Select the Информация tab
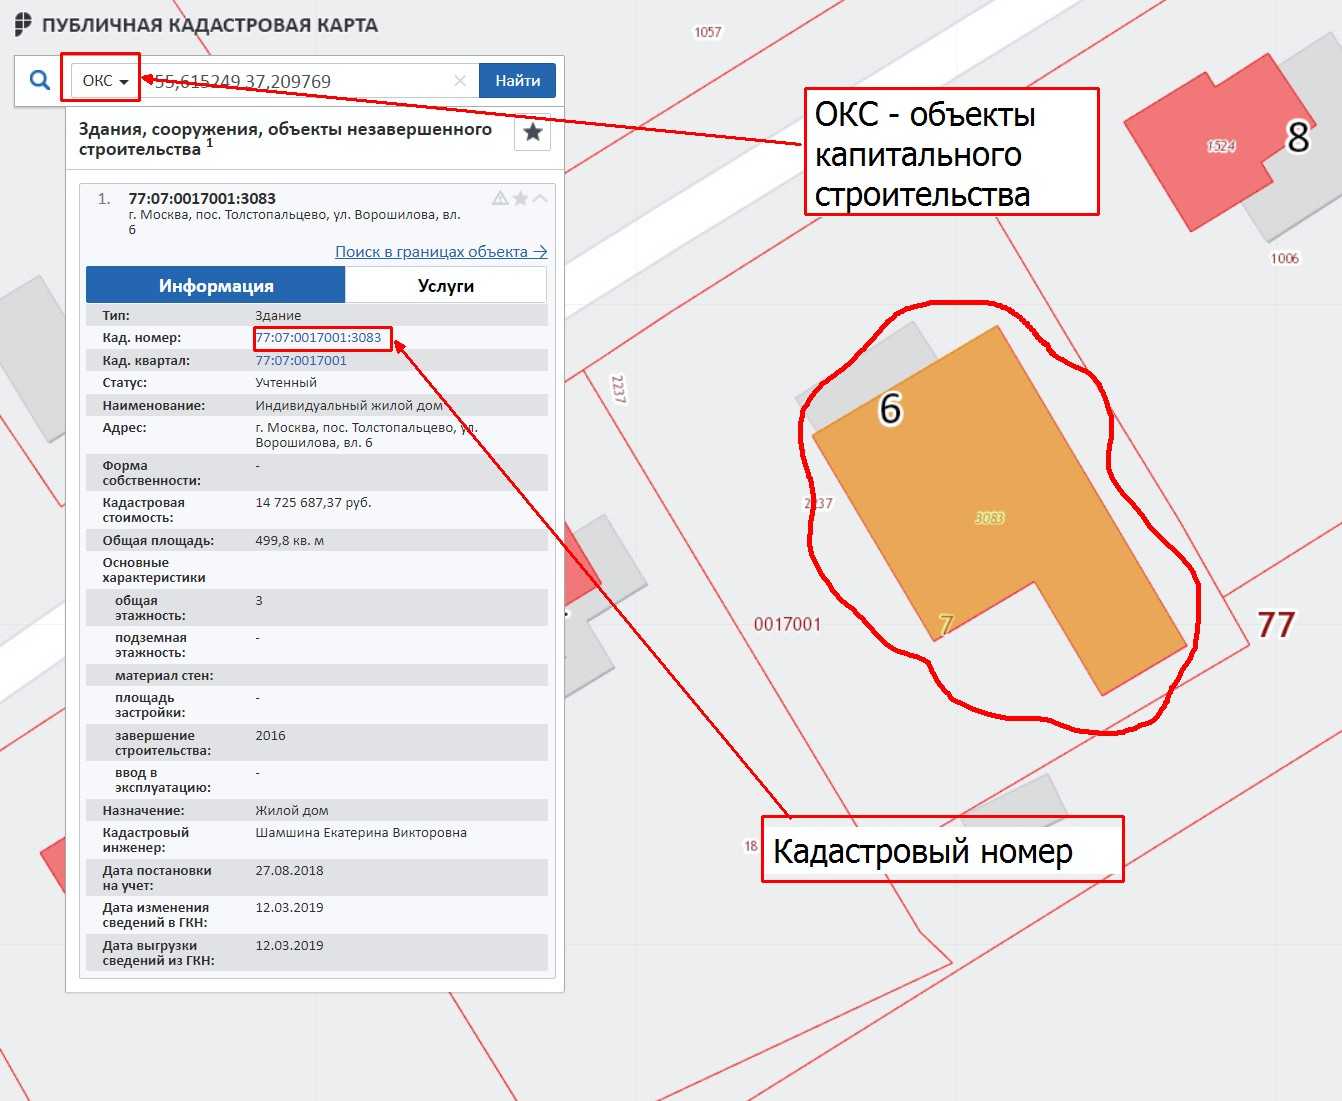The image size is (1342, 1101). click(x=216, y=286)
